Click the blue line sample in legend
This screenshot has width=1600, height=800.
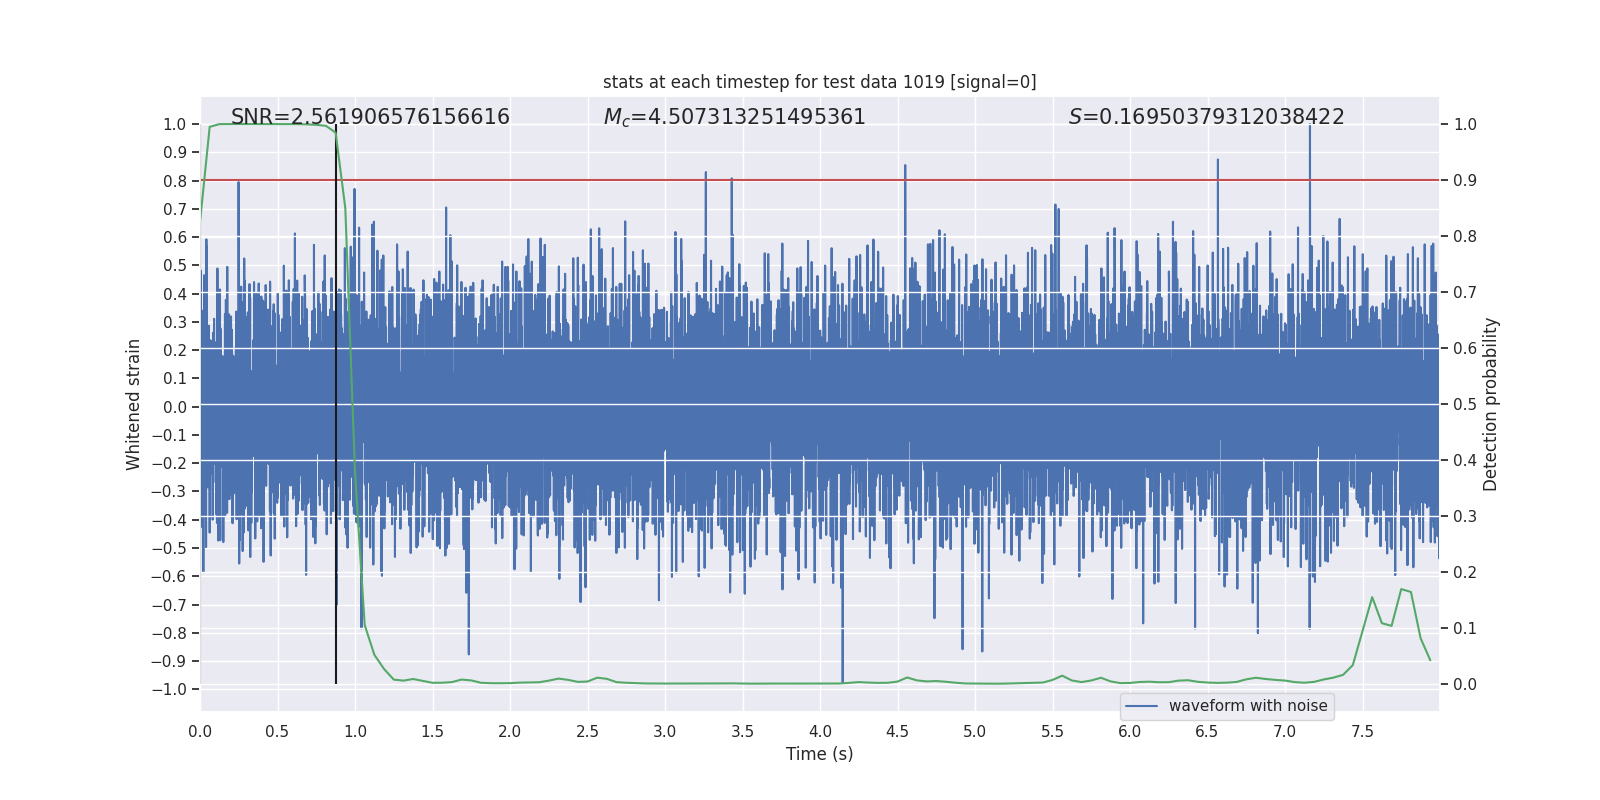[1141, 706]
